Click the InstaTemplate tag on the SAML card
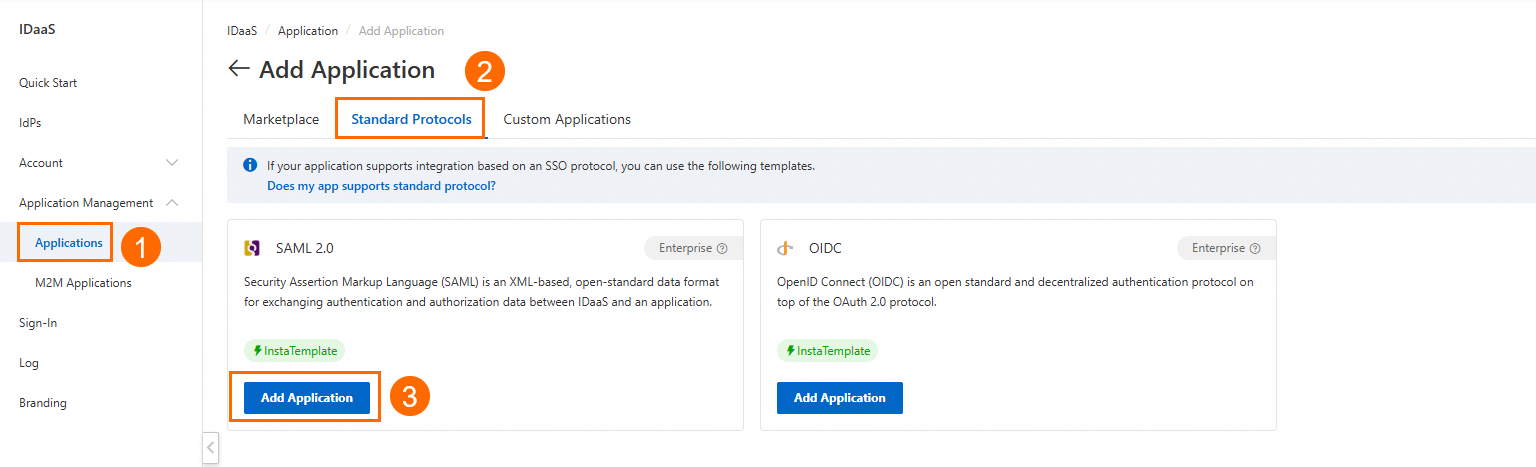1536x467 pixels. 295,351
